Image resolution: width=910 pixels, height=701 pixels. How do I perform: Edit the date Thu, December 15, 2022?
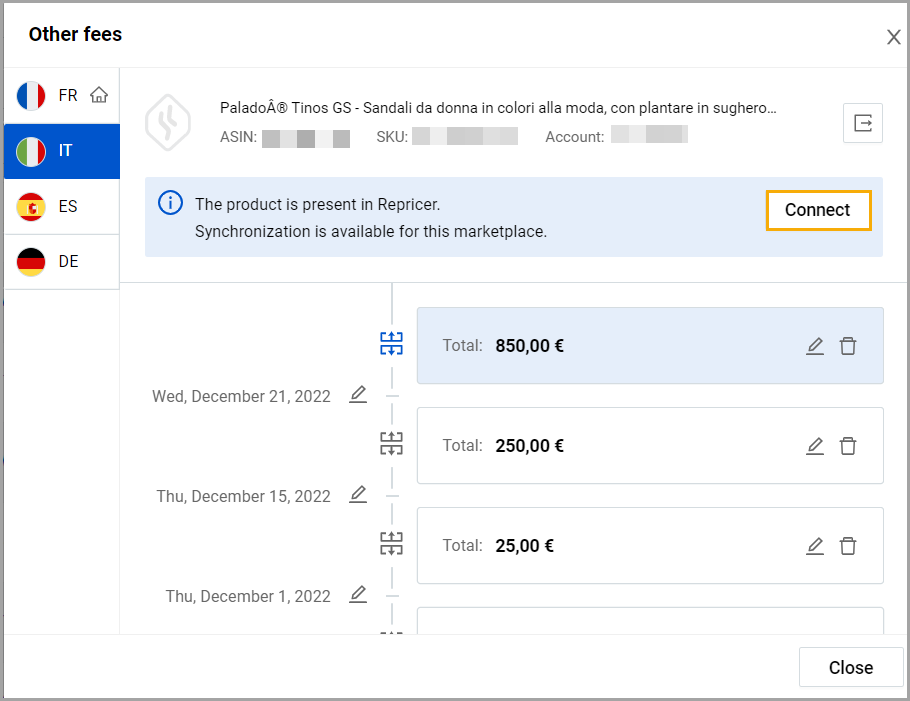tap(358, 494)
